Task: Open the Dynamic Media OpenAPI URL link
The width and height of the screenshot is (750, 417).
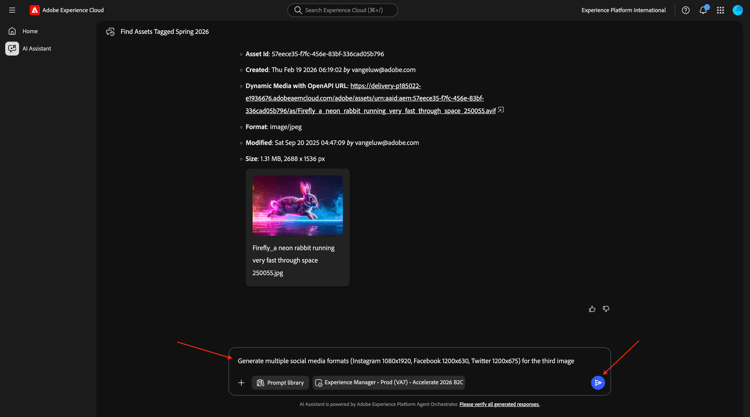Action: point(370,98)
